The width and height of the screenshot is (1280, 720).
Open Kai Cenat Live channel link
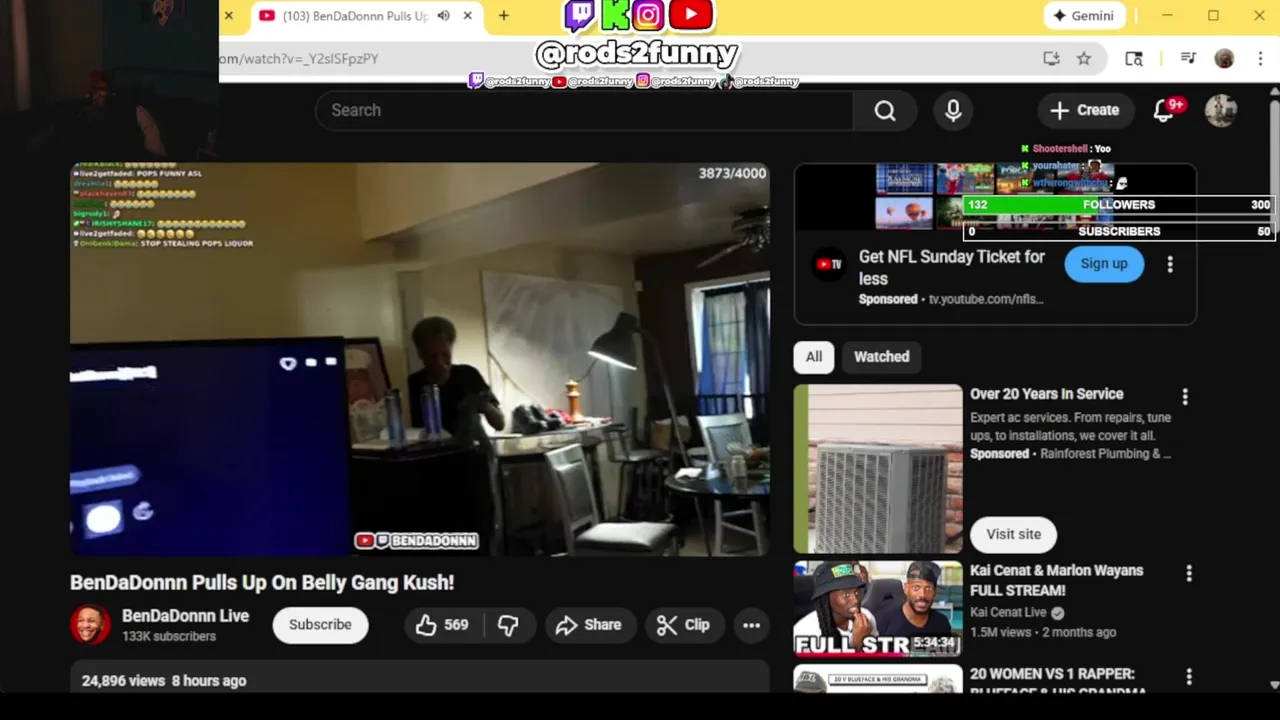coord(1008,612)
